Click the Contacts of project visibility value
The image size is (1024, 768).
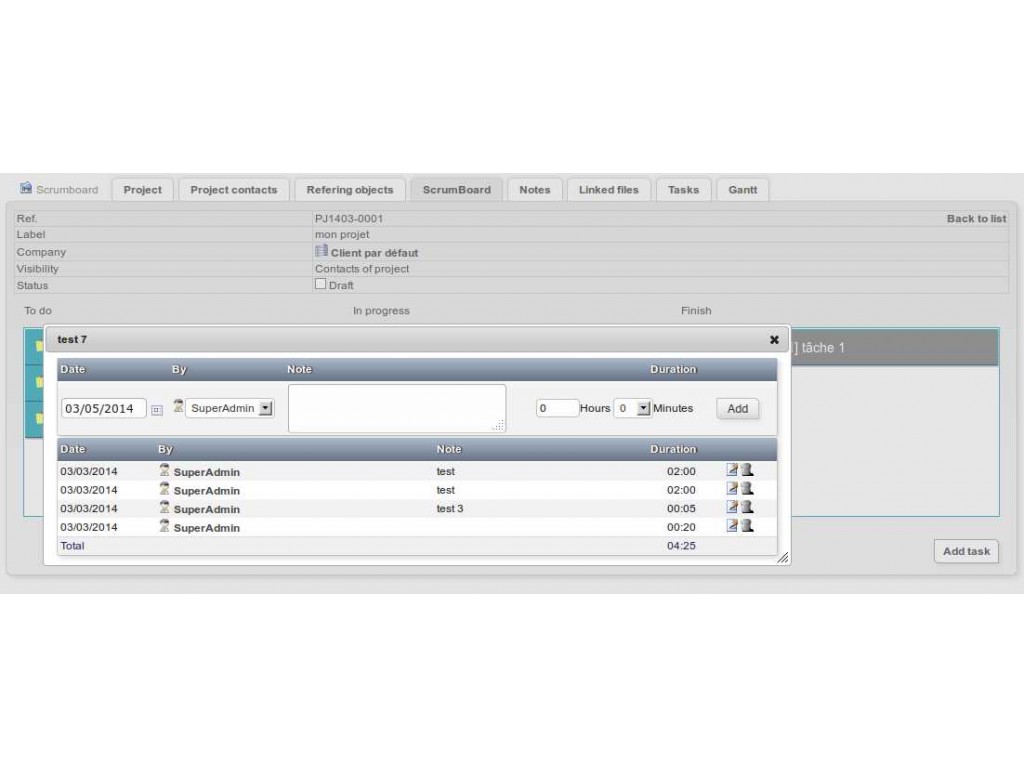pyautogui.click(x=362, y=268)
